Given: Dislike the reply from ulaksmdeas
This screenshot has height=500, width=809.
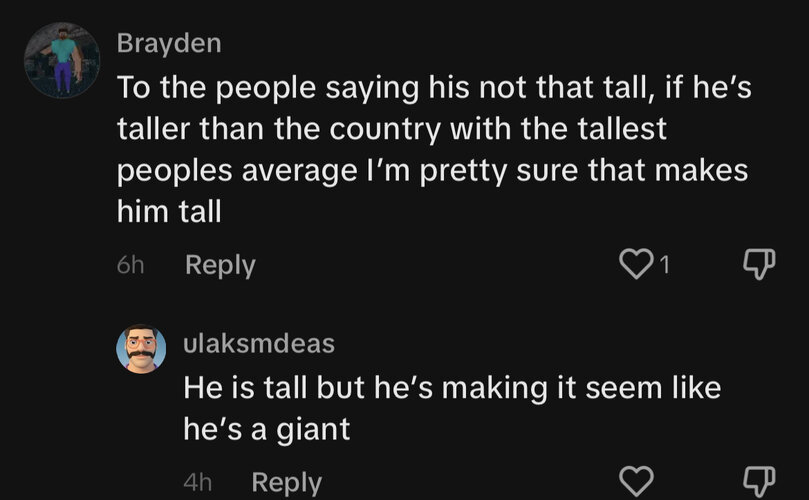Looking at the screenshot, I should (759, 482).
